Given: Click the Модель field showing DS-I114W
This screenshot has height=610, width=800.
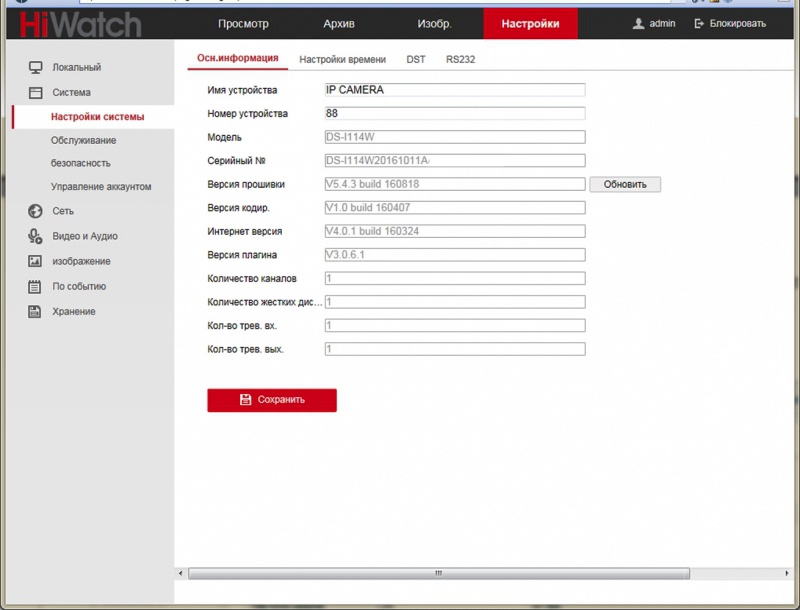Looking at the screenshot, I should pos(455,137).
